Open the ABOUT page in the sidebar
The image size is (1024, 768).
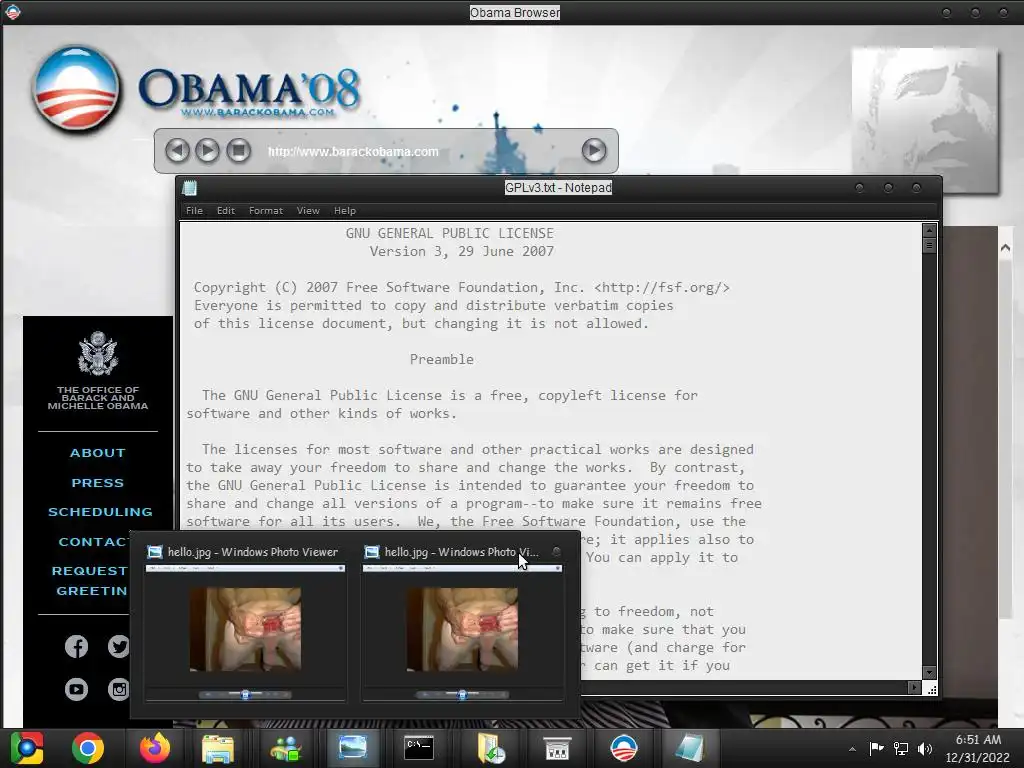pyautogui.click(x=98, y=453)
